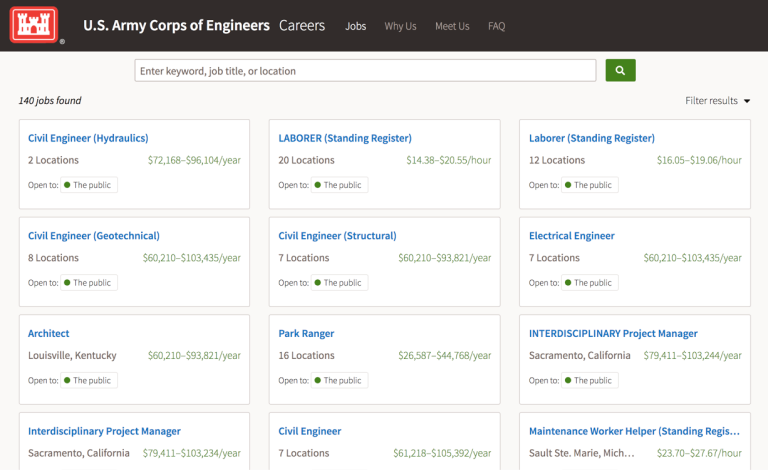This screenshot has width=768, height=470.
Task: Click $23.70–$27.67/hour salary text
Action: 699,453
